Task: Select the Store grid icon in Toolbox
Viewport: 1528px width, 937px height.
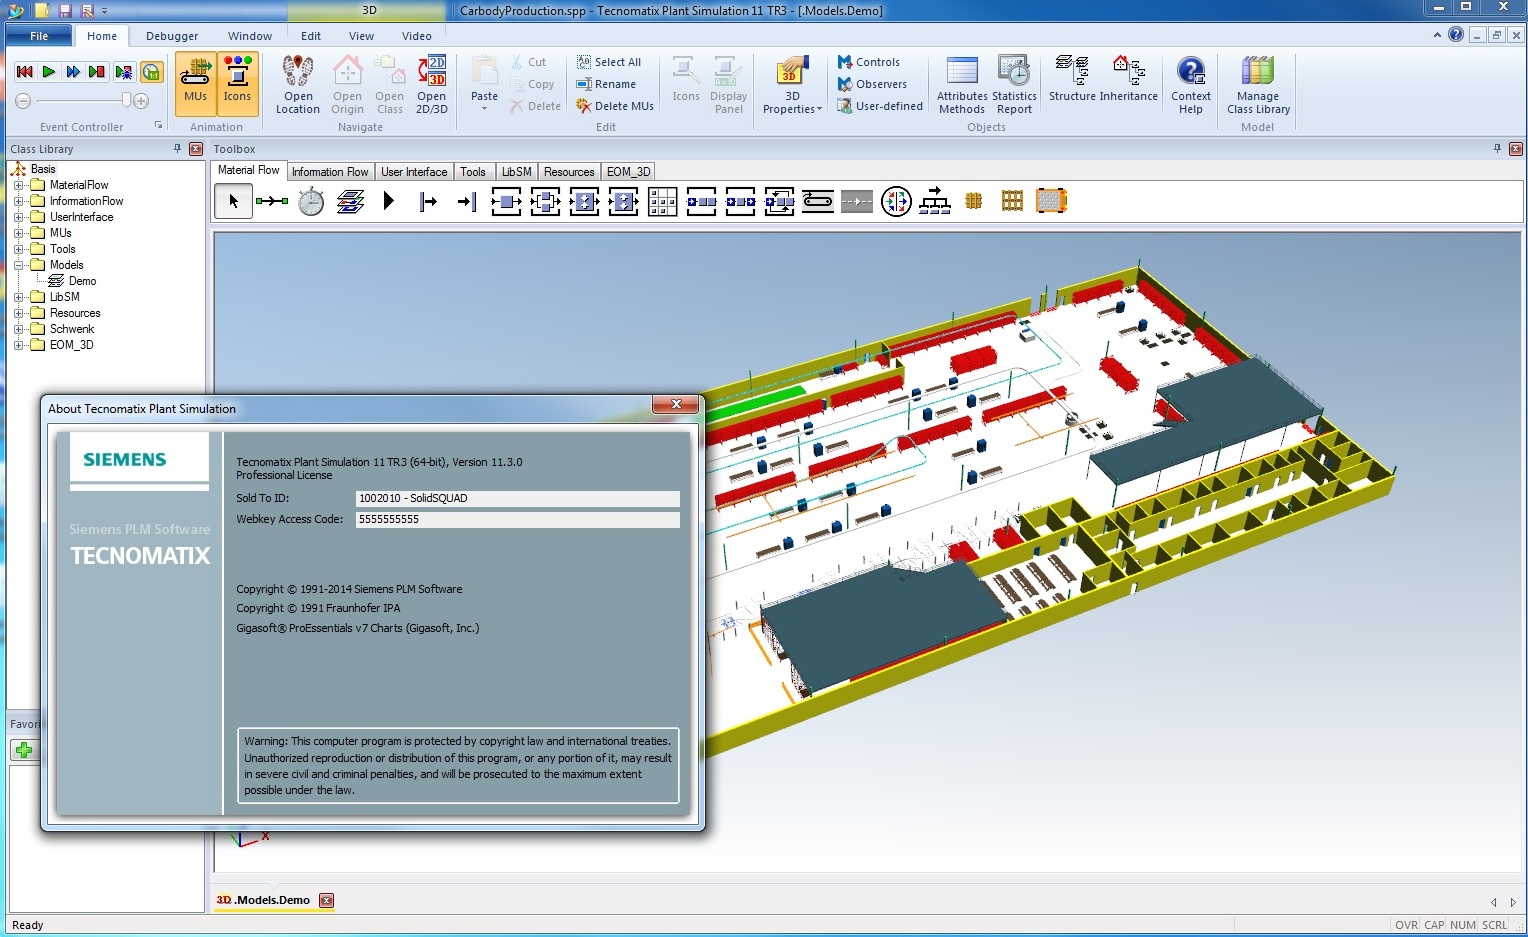Action: point(662,202)
